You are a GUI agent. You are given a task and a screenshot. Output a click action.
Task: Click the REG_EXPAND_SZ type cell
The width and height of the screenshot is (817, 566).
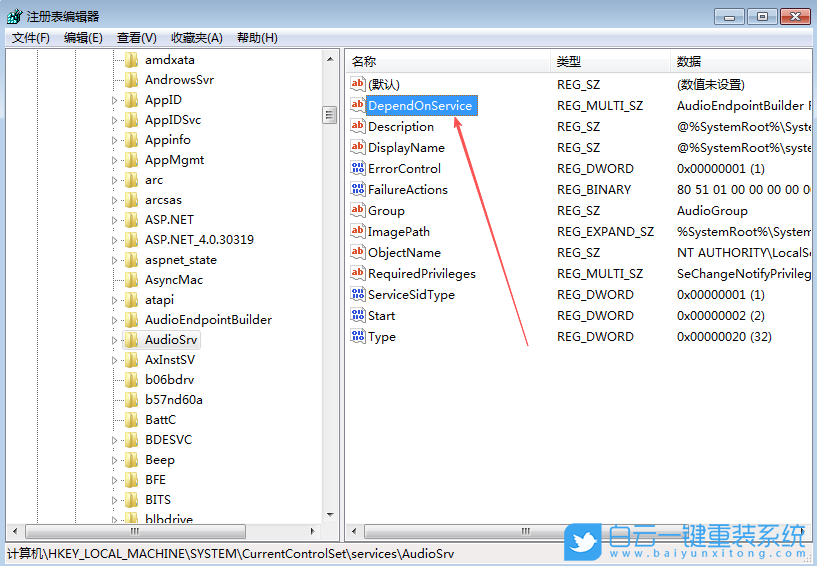coord(605,231)
